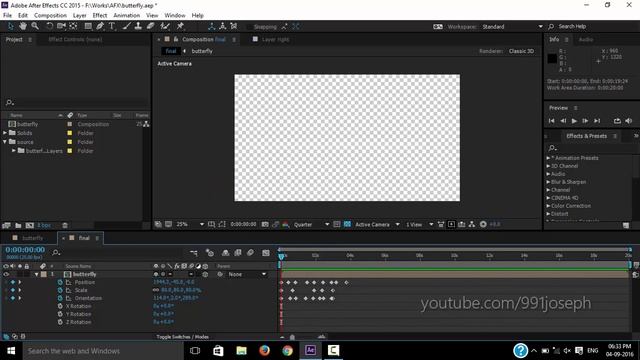This screenshot has height=360, width=640.
Task: Open After Effects from the Windows taskbar
Action: click(310, 351)
